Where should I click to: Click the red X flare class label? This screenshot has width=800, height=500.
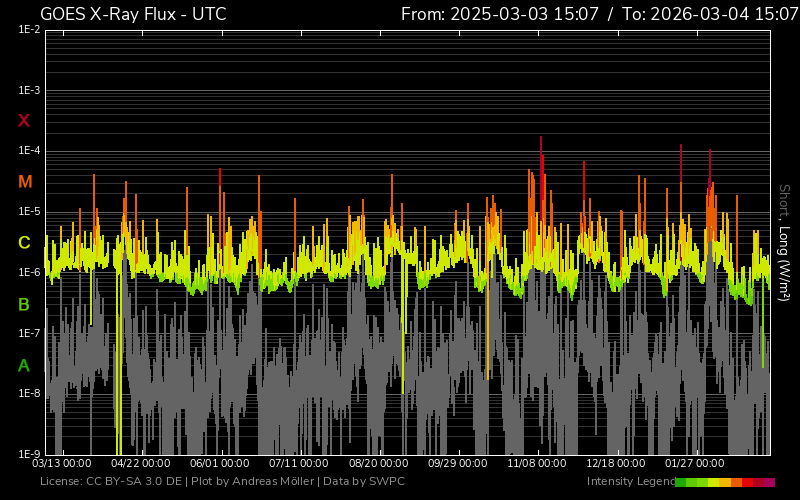click(x=24, y=121)
